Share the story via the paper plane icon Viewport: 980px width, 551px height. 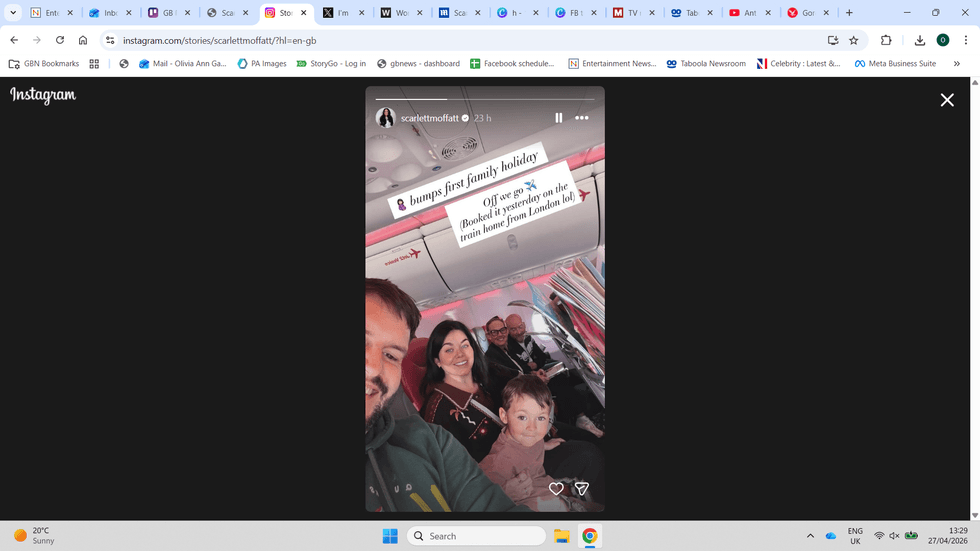click(582, 488)
